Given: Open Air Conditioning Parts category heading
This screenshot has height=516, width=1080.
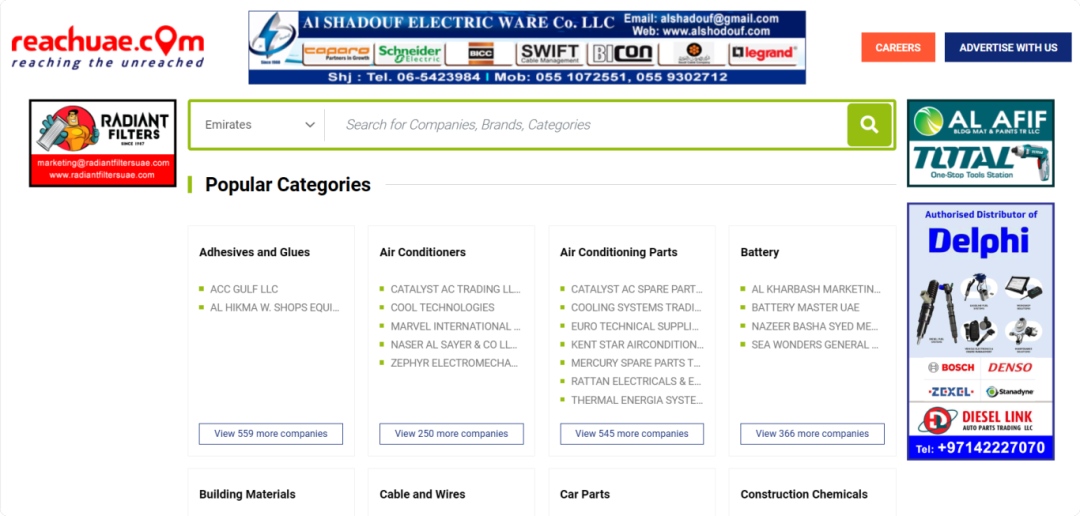Looking at the screenshot, I should pos(619,252).
